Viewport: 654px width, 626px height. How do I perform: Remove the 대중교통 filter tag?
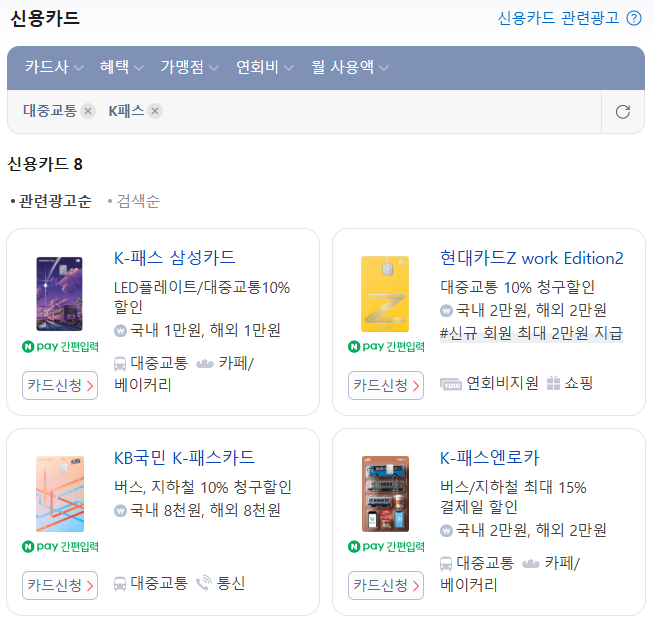(88, 111)
